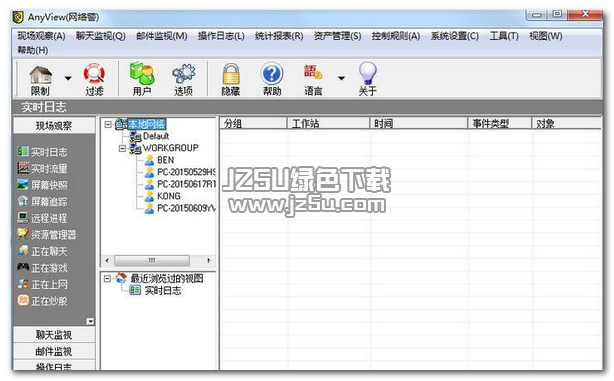Open the dropdown arrow next to 限制
Image resolution: width=614 pixels, height=381 pixels.
click(68, 78)
